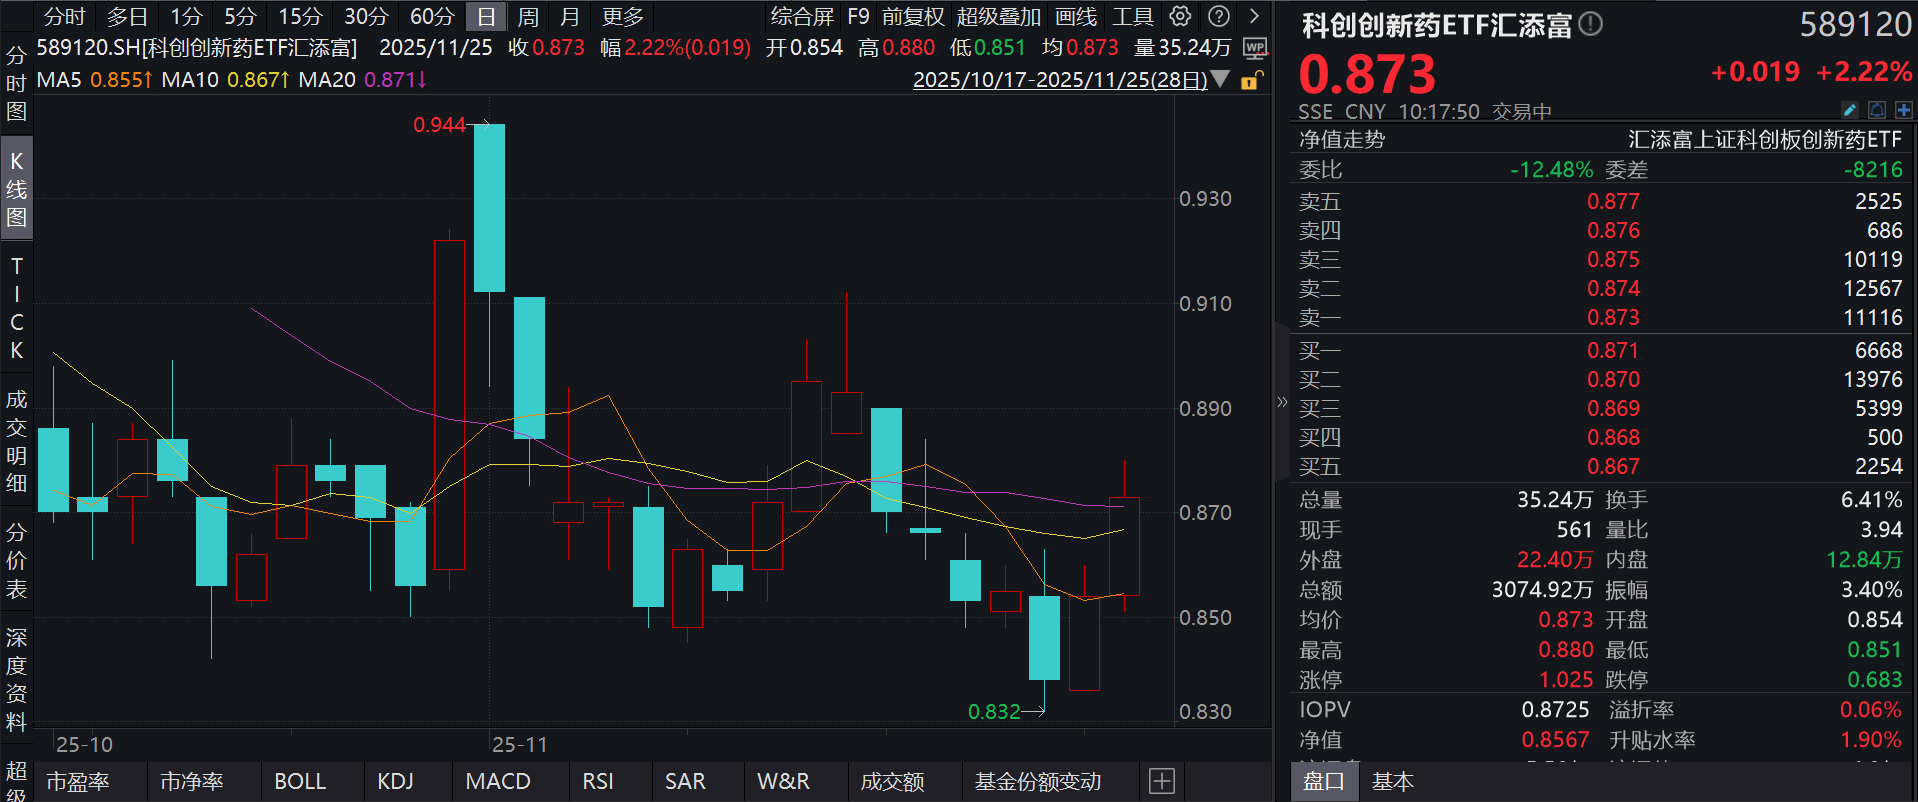Click the pencil edit note icon
Viewport: 1918px width, 802px height.
click(1849, 110)
